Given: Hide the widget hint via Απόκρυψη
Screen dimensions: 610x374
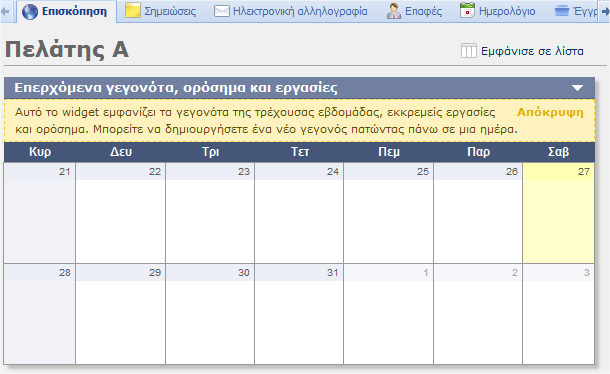Looking at the screenshot, I should click(x=550, y=112).
